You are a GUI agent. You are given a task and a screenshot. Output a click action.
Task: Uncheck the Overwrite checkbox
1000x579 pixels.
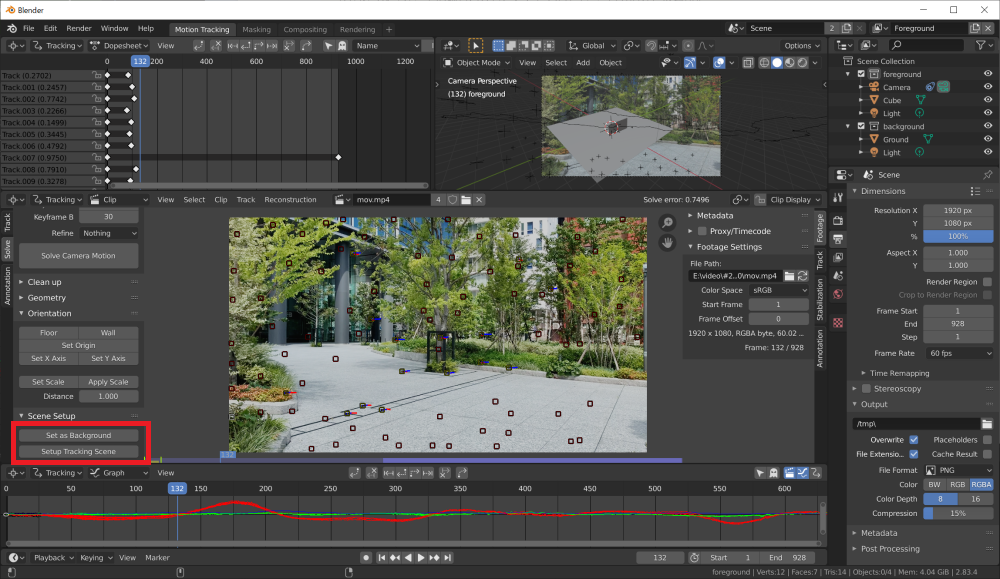pos(914,439)
